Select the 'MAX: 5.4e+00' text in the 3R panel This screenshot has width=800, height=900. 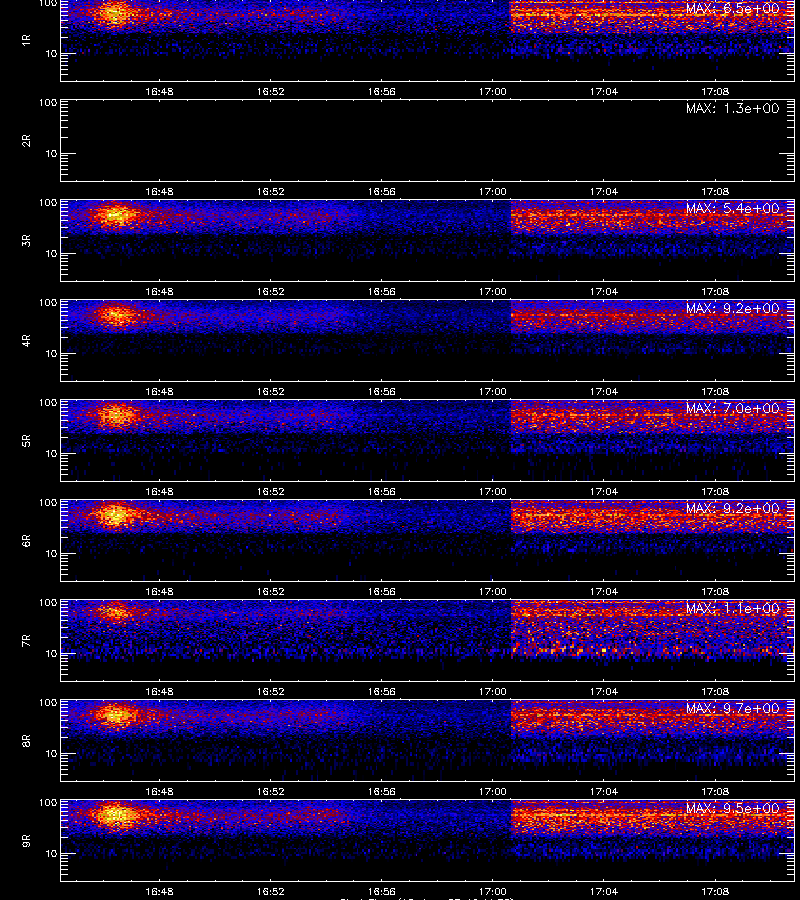(733, 208)
